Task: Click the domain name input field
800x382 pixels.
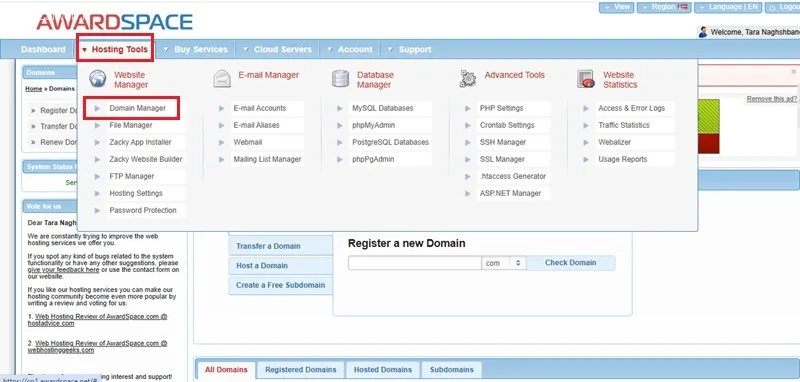Action: [415, 263]
